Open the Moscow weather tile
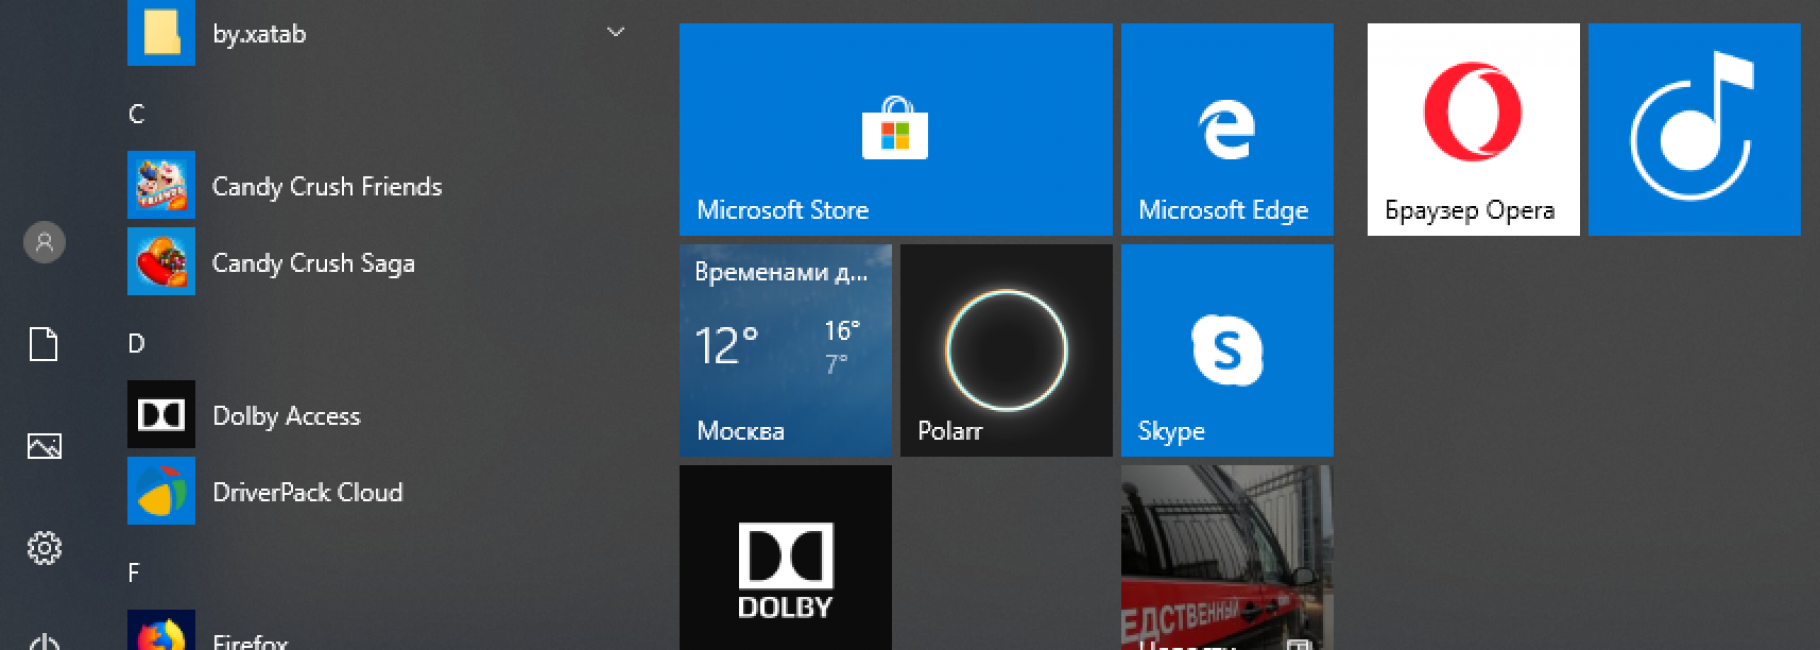This screenshot has width=1820, height=650. [x=785, y=350]
